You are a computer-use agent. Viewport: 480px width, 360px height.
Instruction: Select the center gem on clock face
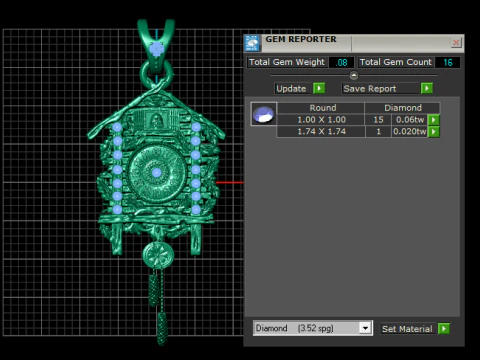156,173
